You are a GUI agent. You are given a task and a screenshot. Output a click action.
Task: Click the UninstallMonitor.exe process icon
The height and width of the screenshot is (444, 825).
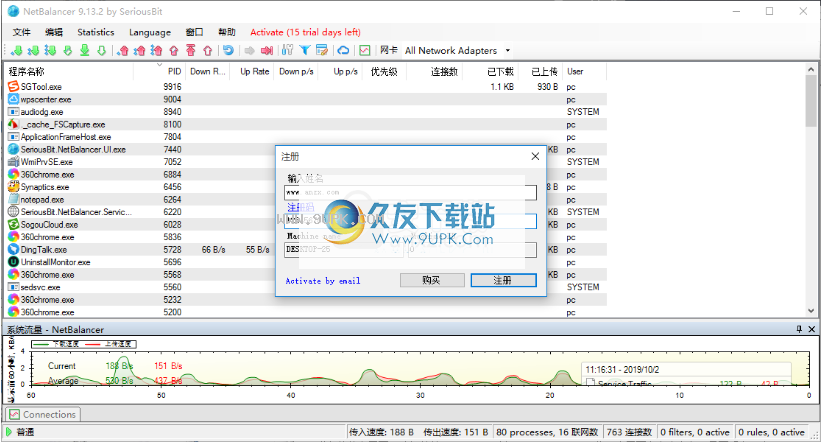click(13, 262)
